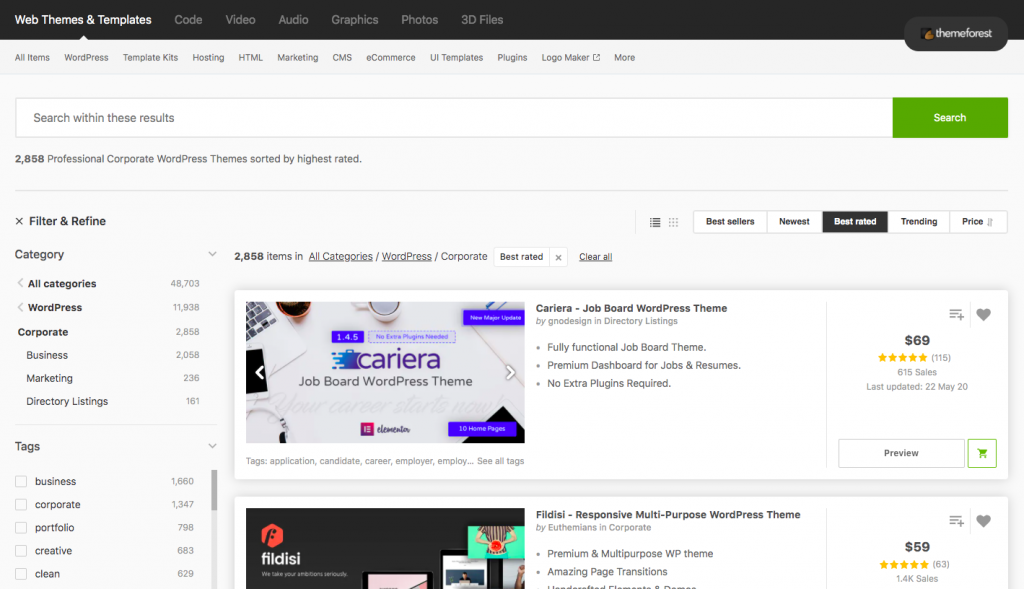1024x589 pixels.
Task: Open Hosting in navigation bar
Action: (208, 57)
